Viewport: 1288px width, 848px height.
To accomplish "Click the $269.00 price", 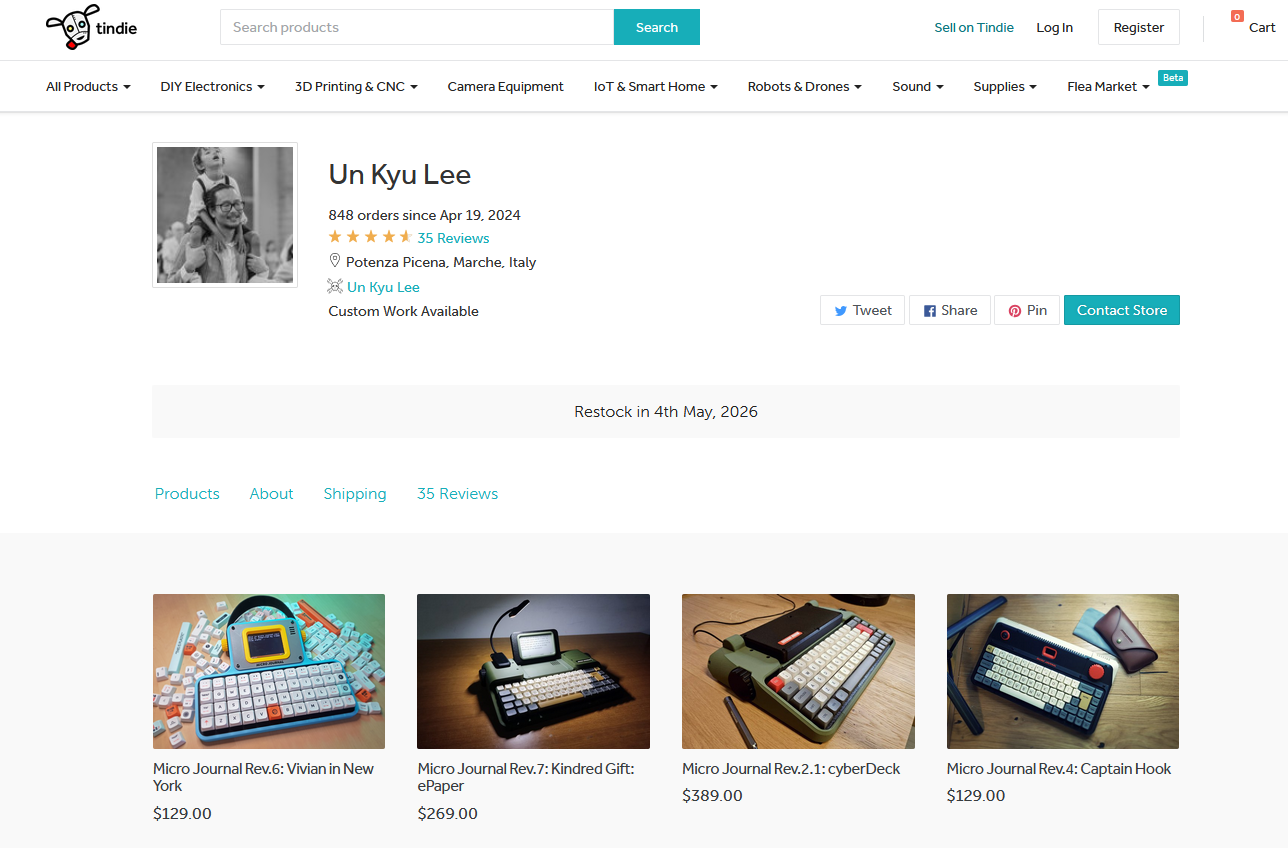I will [x=447, y=814].
